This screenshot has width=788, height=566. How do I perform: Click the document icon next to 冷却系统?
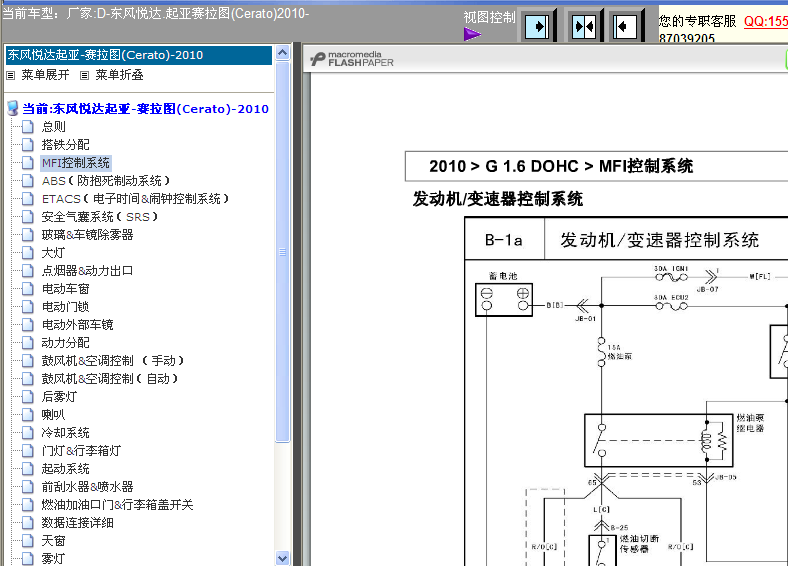[x=28, y=433]
